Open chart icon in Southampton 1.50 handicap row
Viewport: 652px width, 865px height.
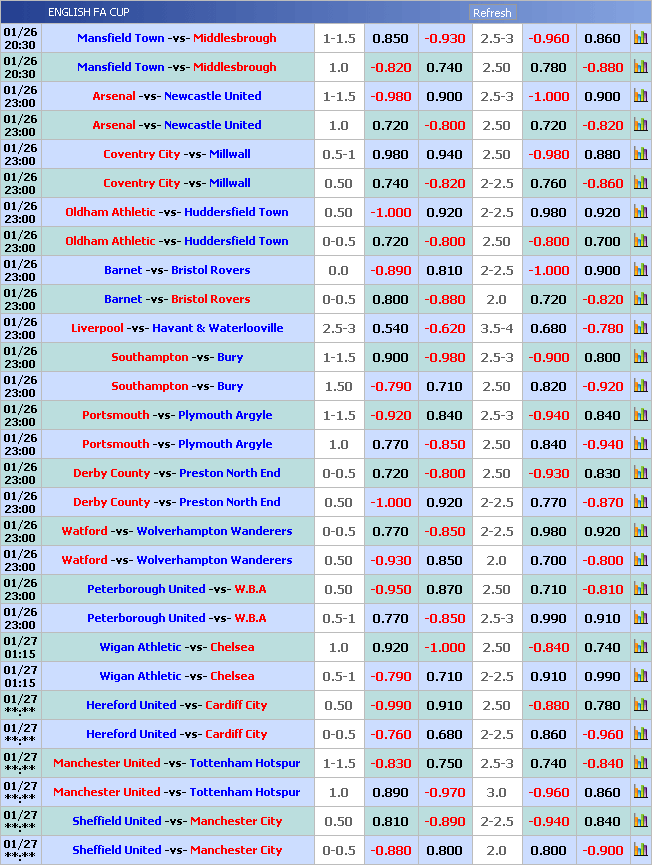(640, 386)
